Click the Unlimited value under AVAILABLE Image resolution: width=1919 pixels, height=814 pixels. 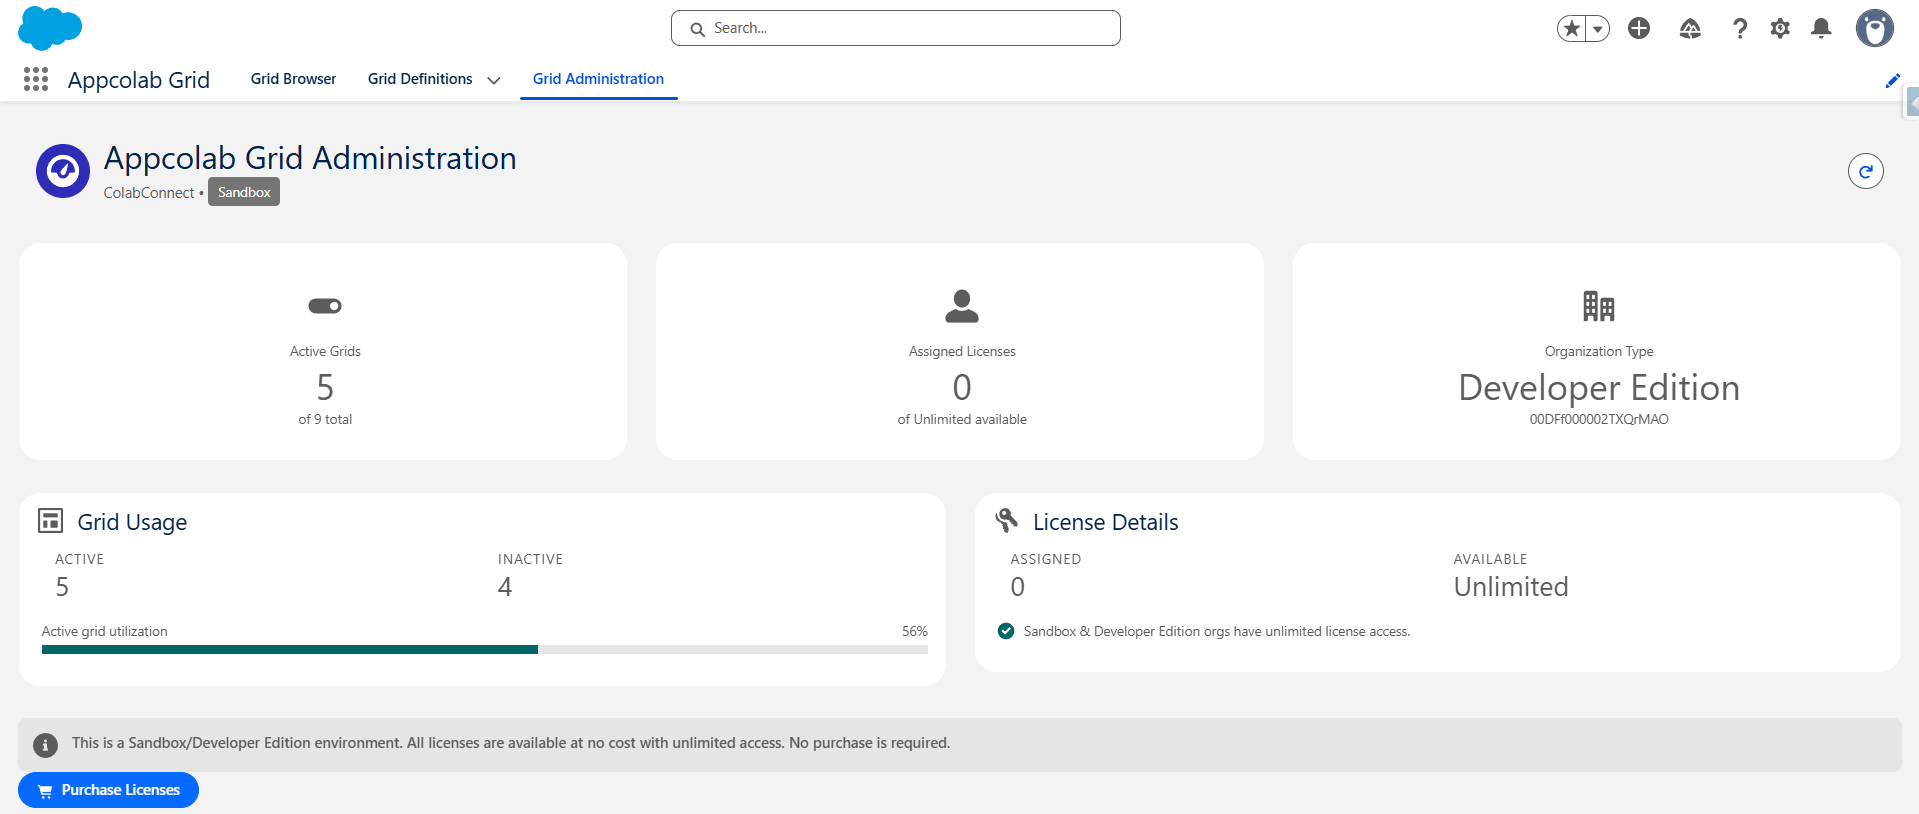click(1511, 587)
